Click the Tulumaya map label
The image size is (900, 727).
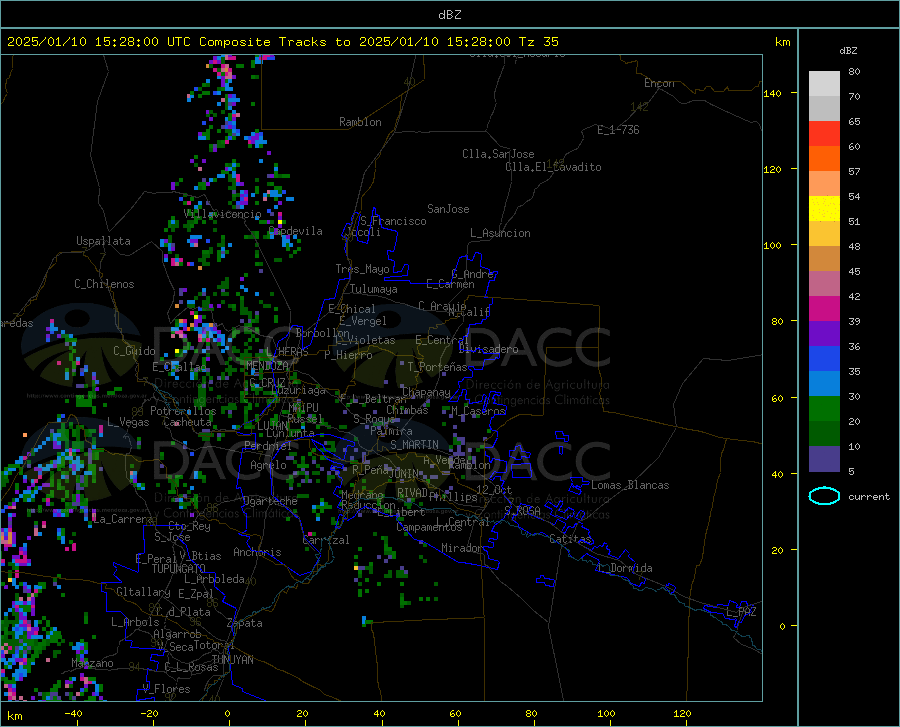[374, 289]
